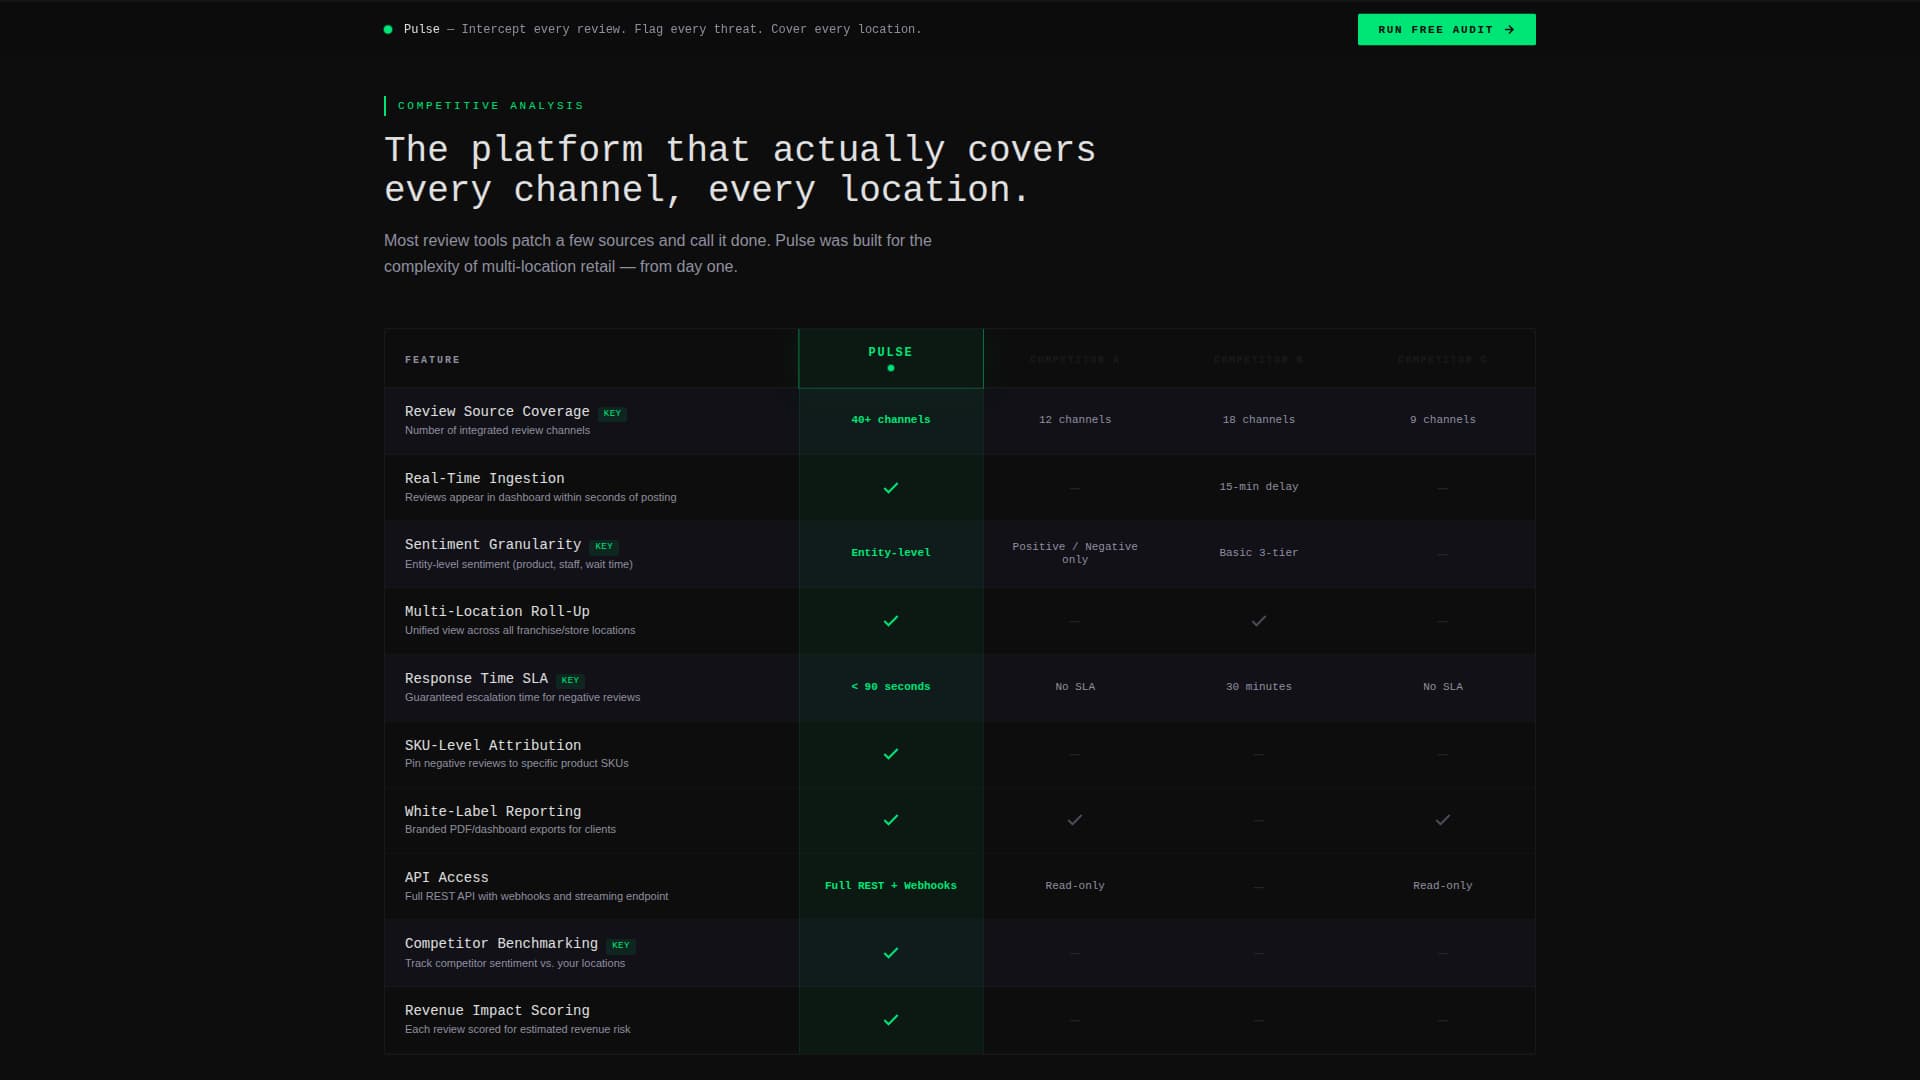Click Competitor A's 'Read-only' API cell

tap(1075, 886)
